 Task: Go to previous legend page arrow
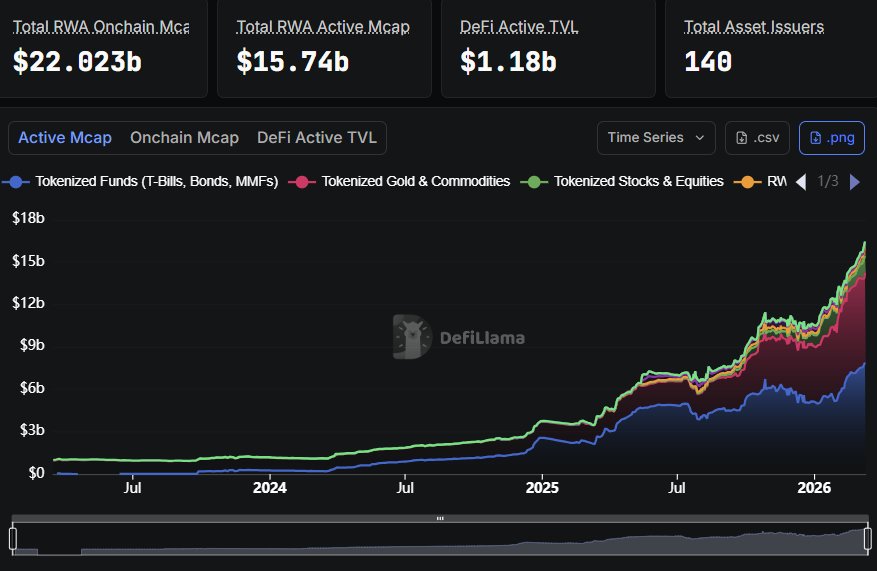point(801,182)
